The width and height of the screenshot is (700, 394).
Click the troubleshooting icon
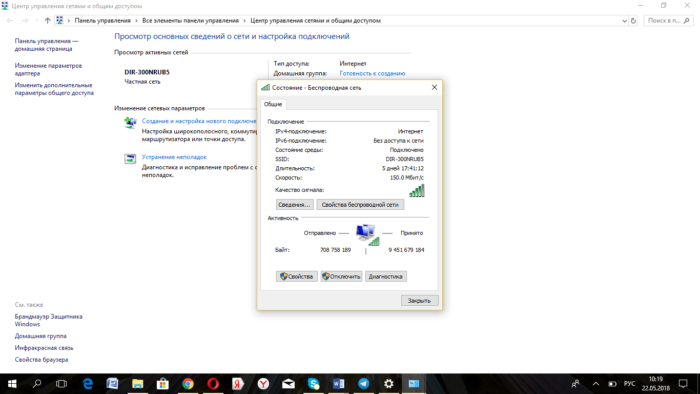click(130, 158)
